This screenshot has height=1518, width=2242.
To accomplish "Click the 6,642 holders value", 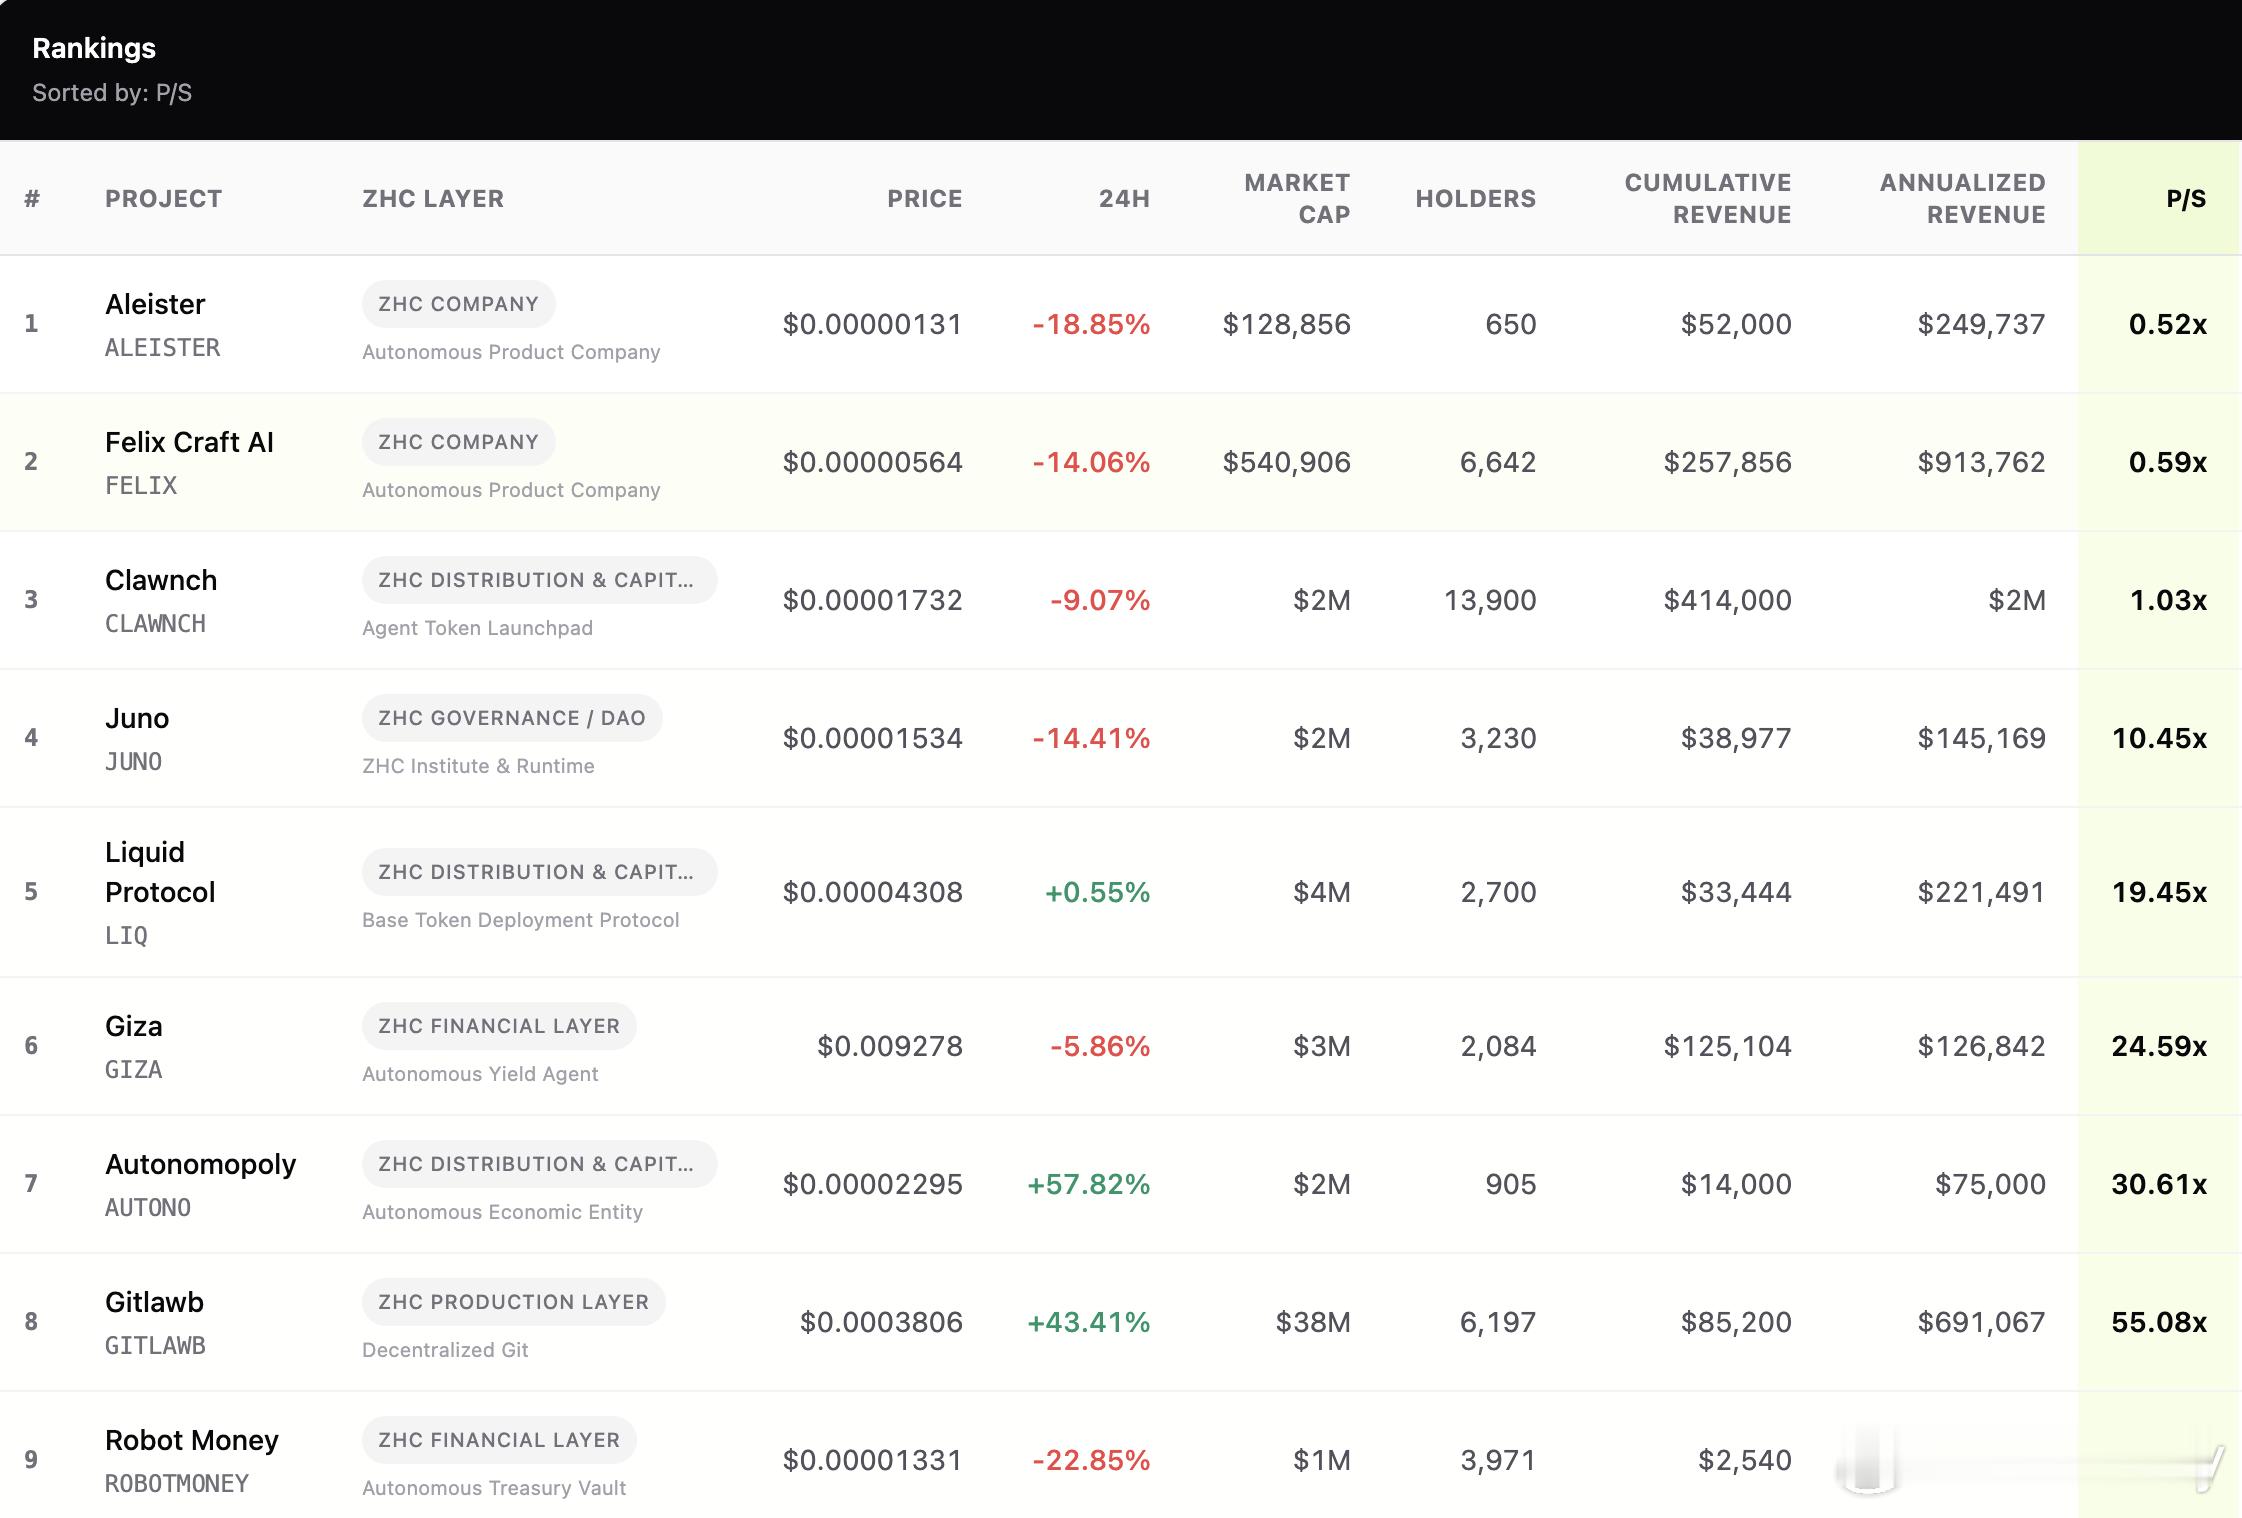I will [x=1498, y=462].
